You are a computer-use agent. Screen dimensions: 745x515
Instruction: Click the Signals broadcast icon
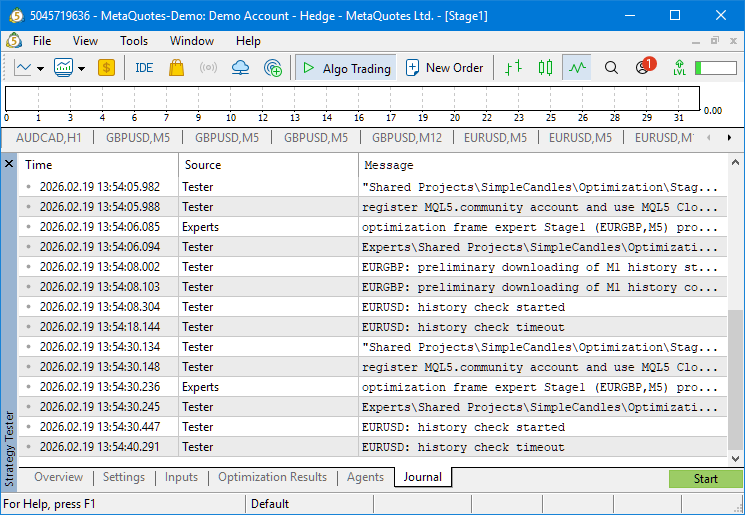(208, 68)
